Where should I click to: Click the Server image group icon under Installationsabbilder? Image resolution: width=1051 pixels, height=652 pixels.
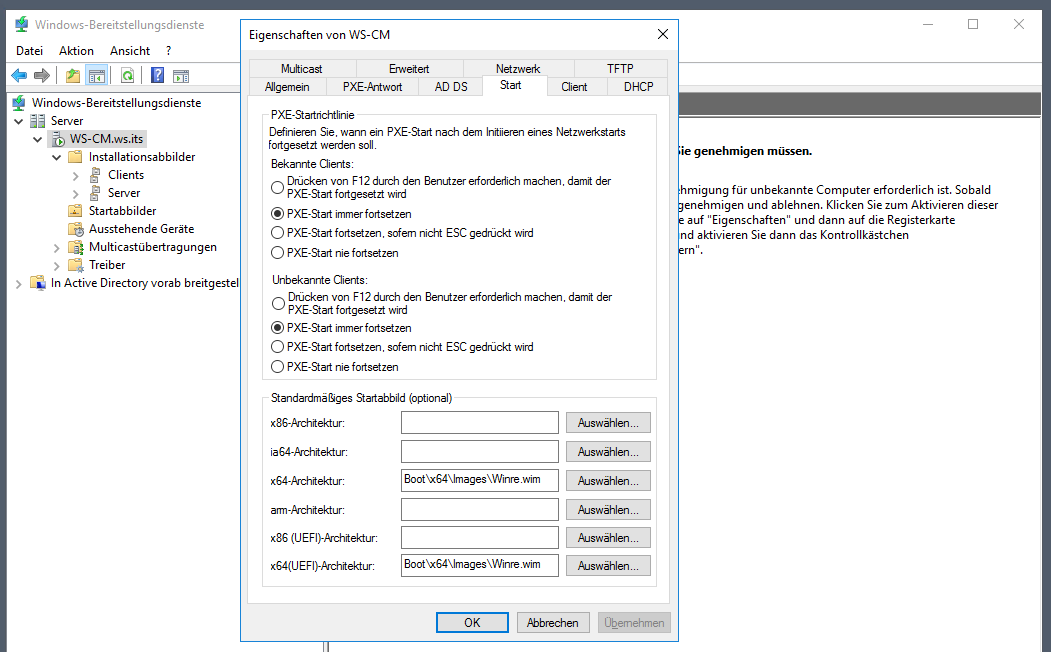click(95, 193)
